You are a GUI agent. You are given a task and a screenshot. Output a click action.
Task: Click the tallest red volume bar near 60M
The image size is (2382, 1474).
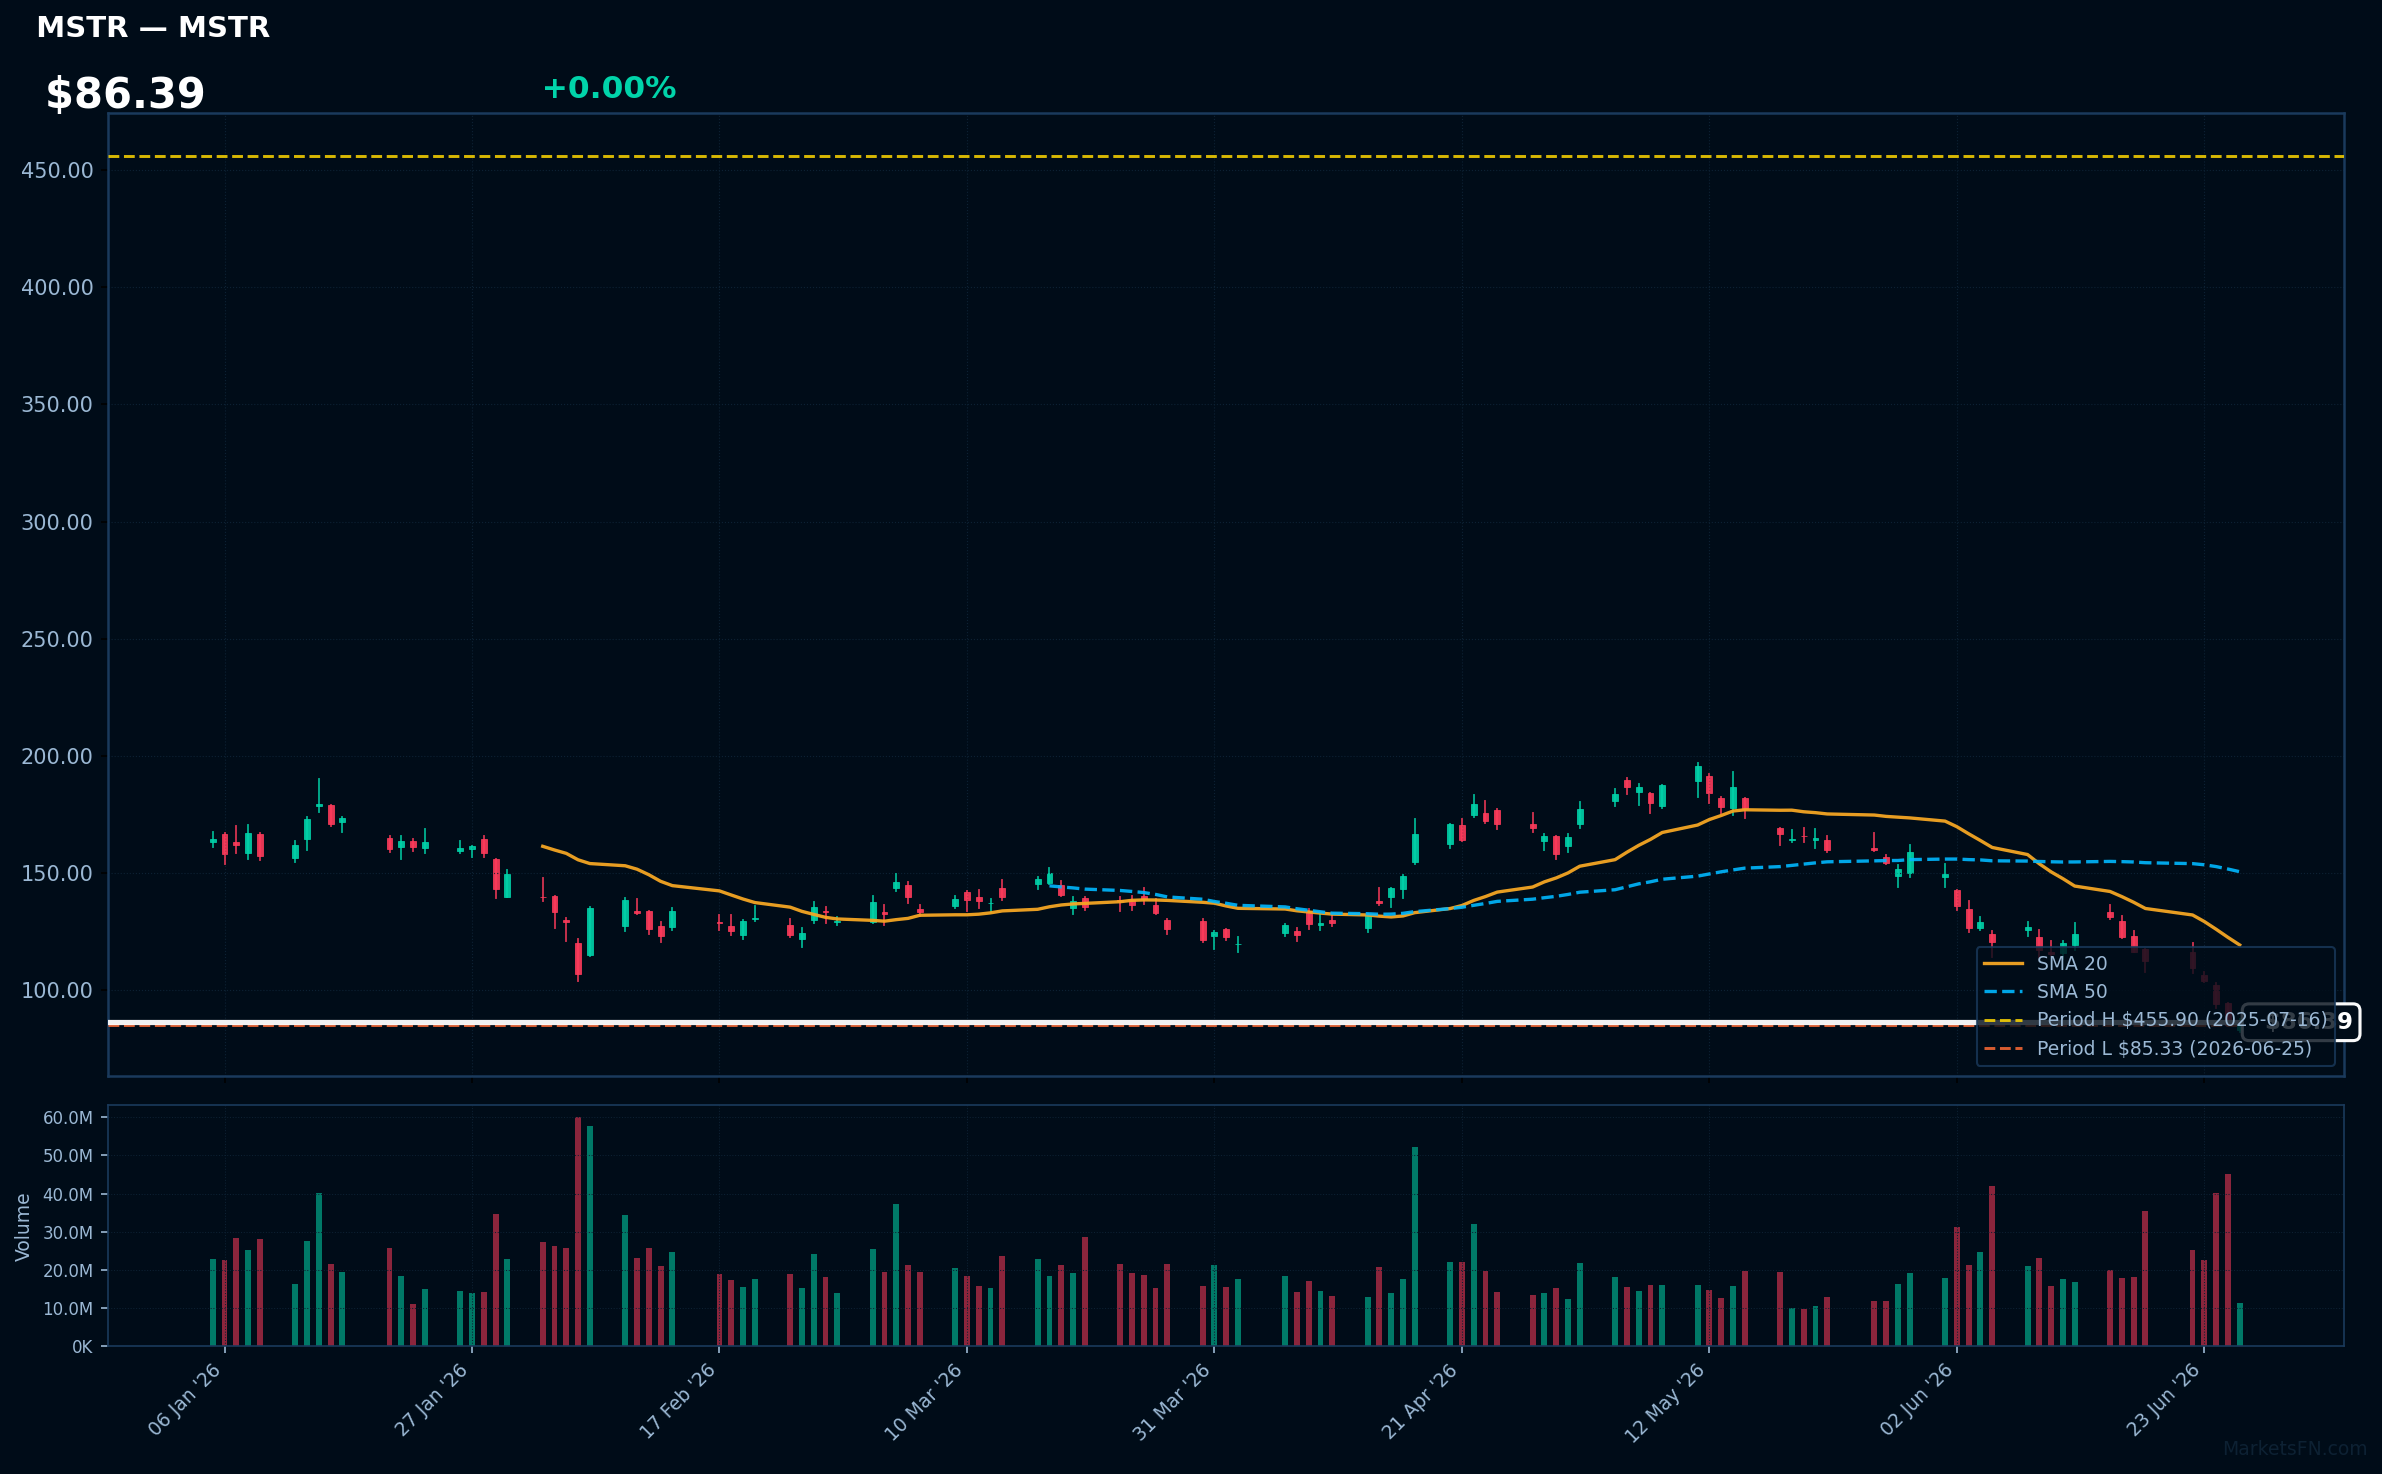pyautogui.click(x=578, y=1231)
